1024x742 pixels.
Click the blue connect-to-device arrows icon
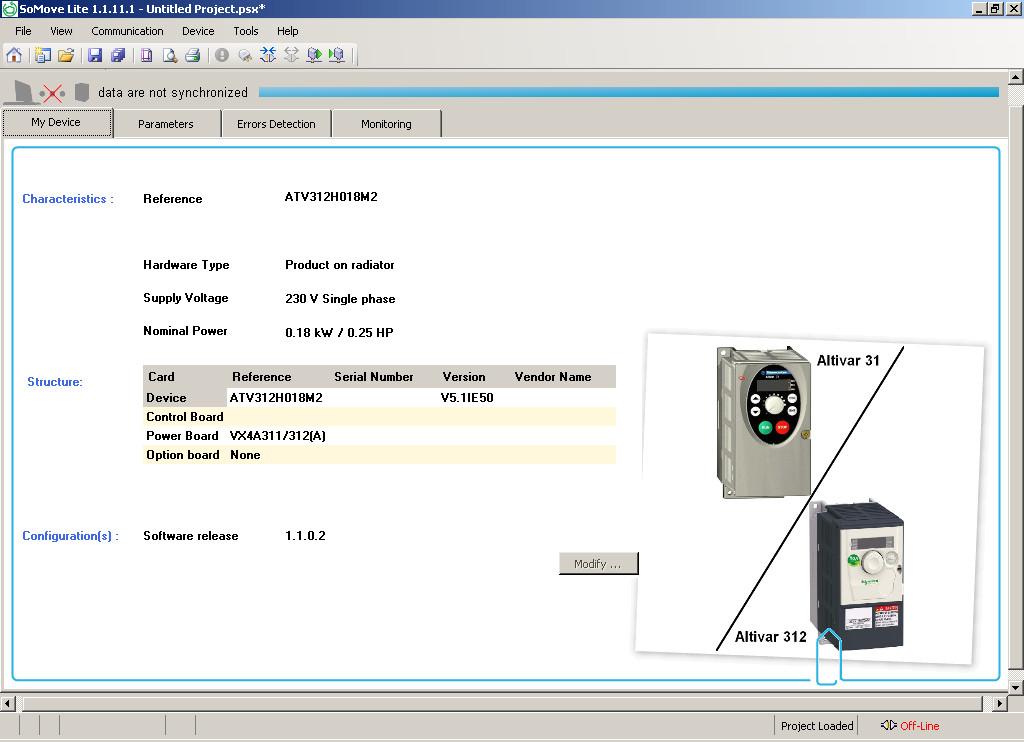pyautogui.click(x=268, y=55)
